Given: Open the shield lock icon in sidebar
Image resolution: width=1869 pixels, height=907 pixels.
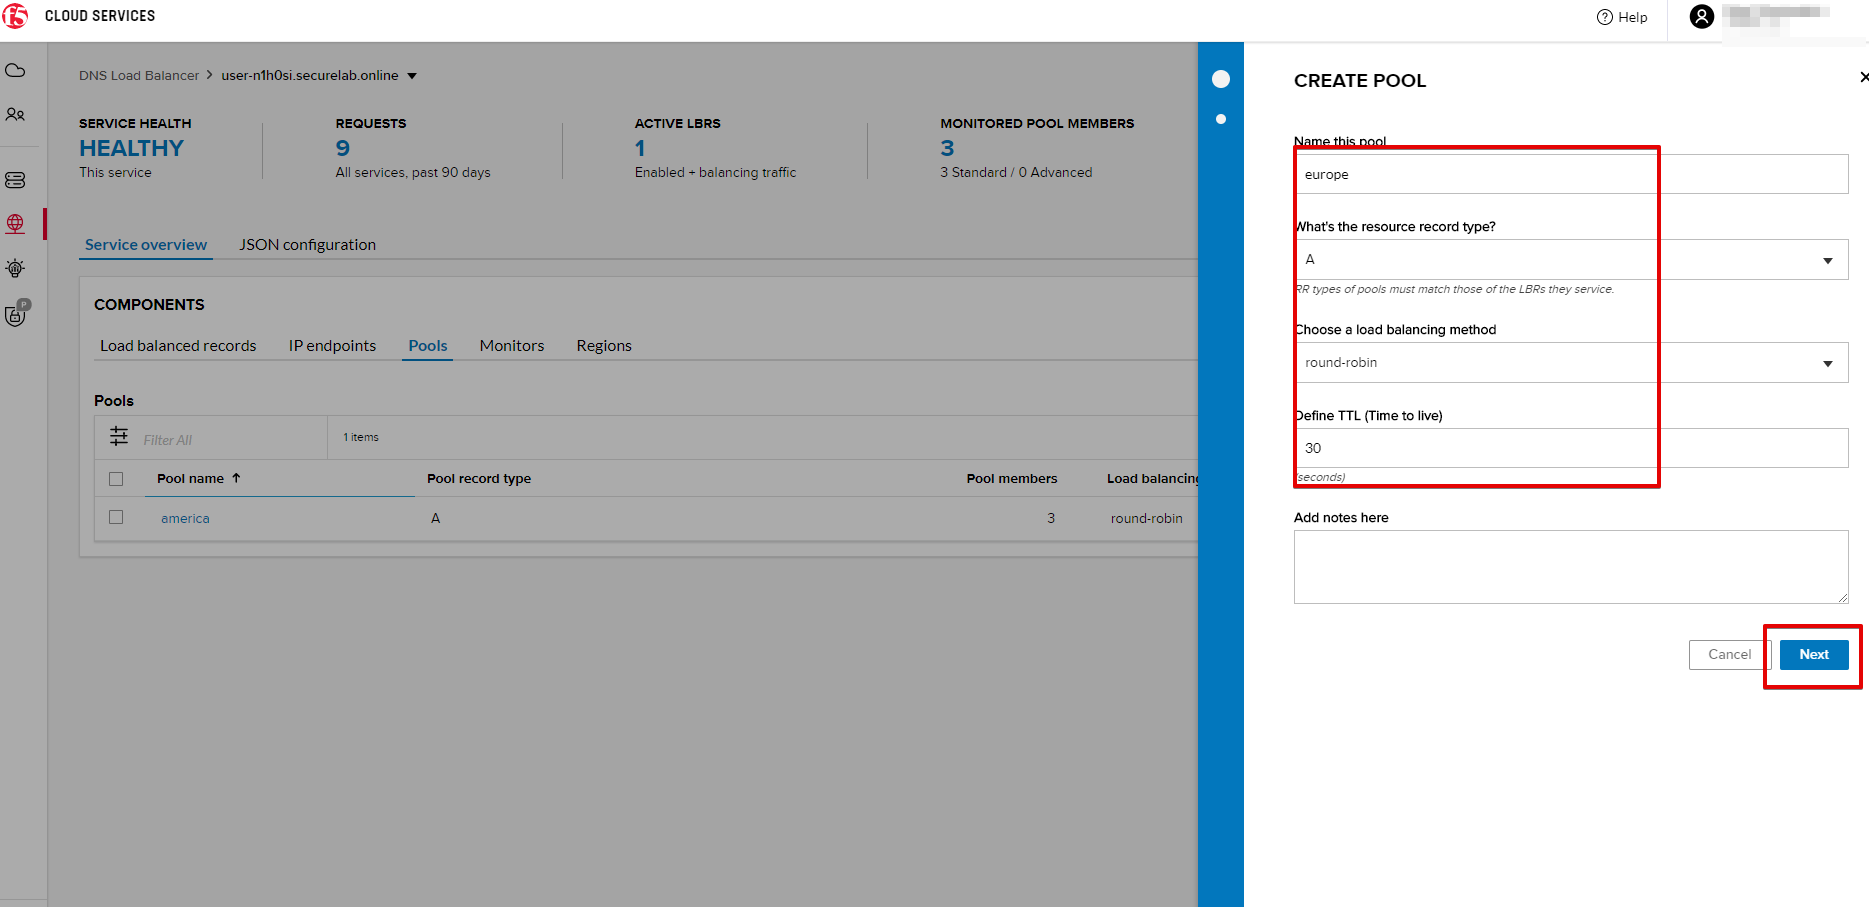Looking at the screenshot, I should pos(16,314).
